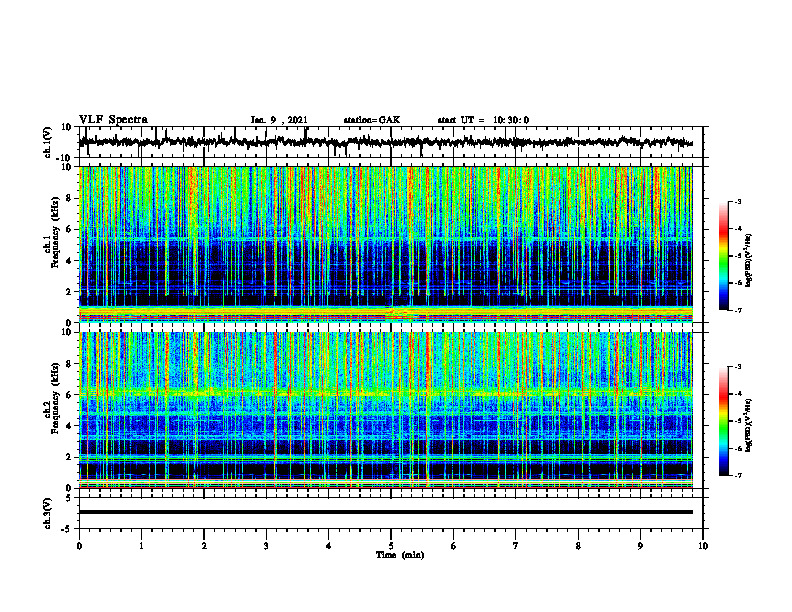Click time axis tick label "8"

(578, 546)
